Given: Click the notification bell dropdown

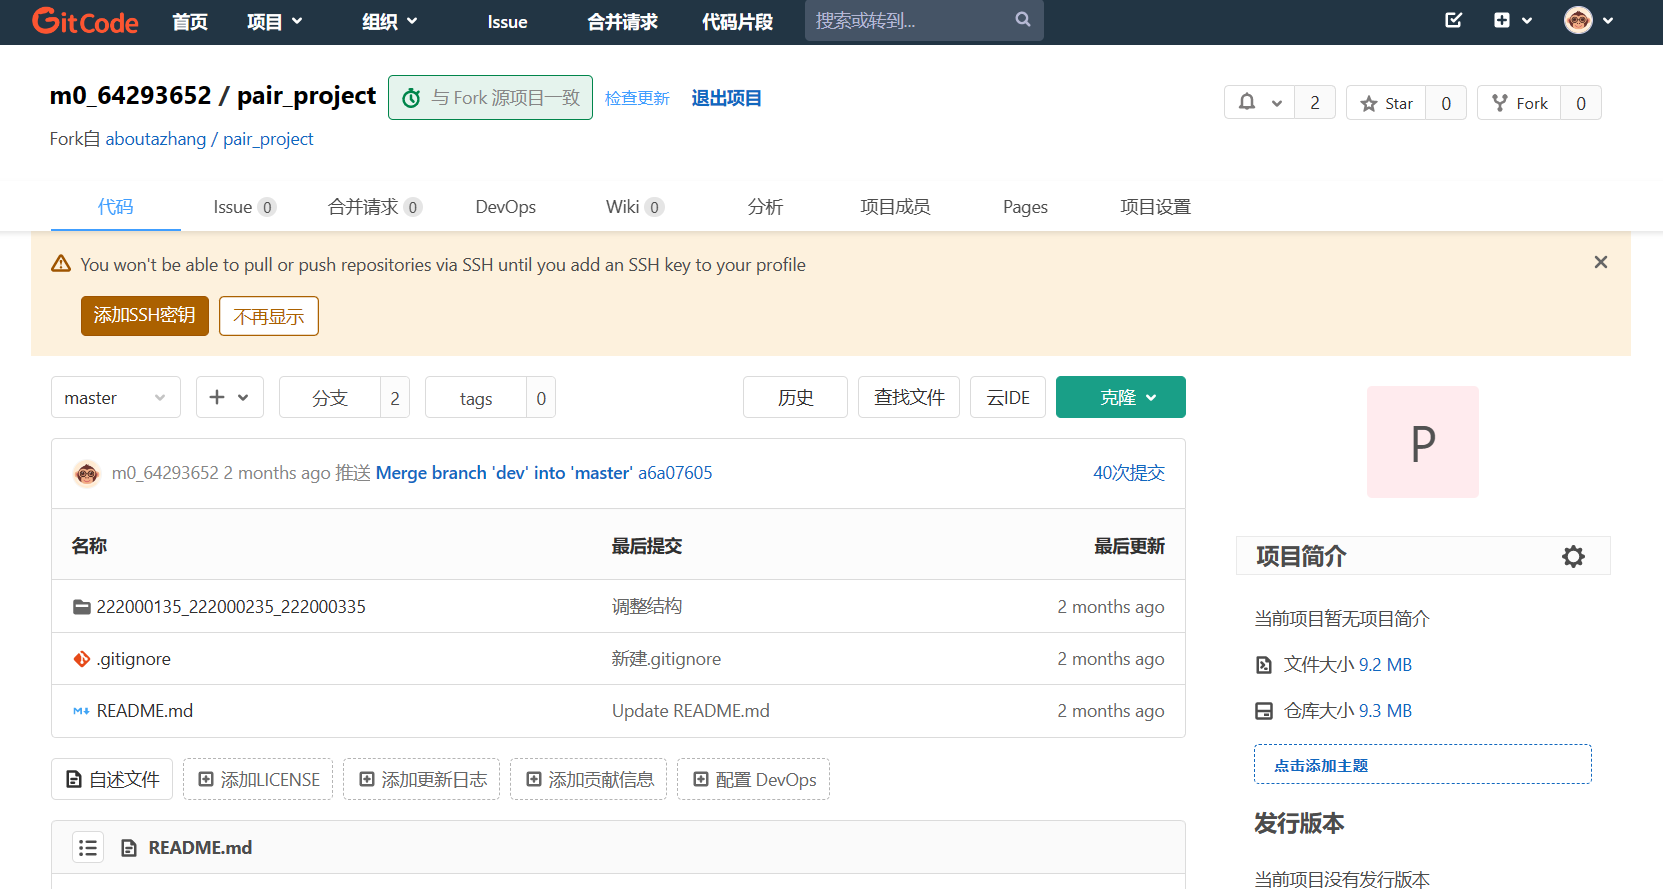Looking at the screenshot, I should 1259,103.
